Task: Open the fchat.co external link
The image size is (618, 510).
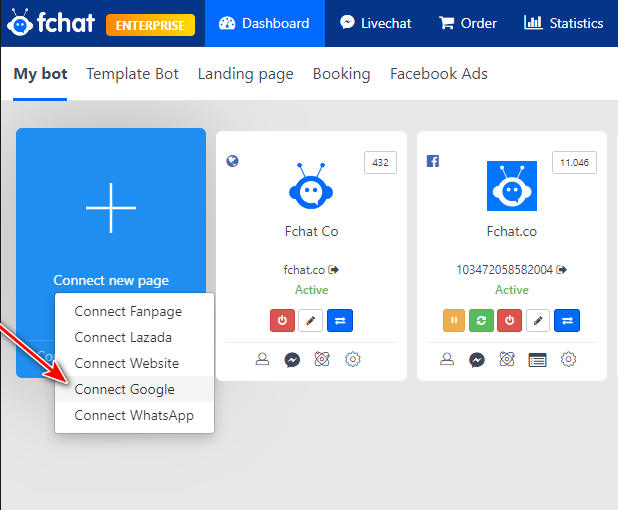Action: coord(311,270)
